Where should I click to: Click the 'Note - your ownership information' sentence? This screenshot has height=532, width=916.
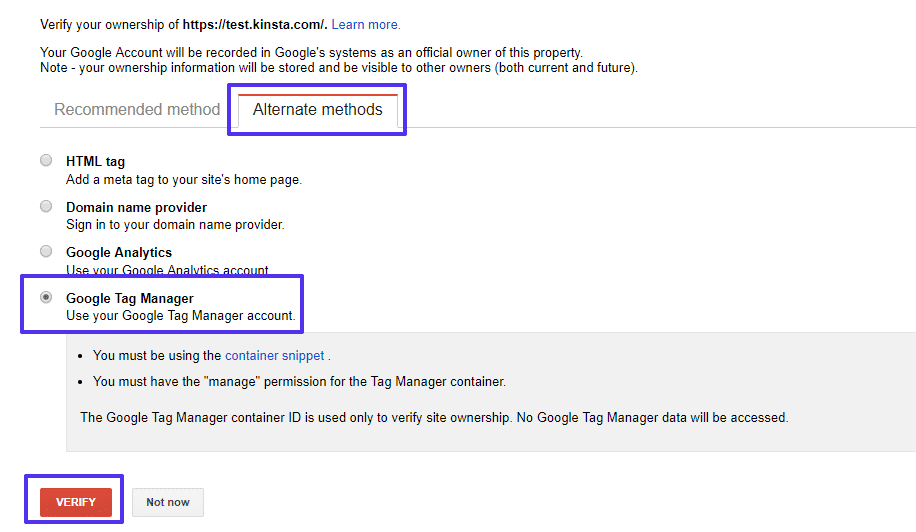pos(339,68)
